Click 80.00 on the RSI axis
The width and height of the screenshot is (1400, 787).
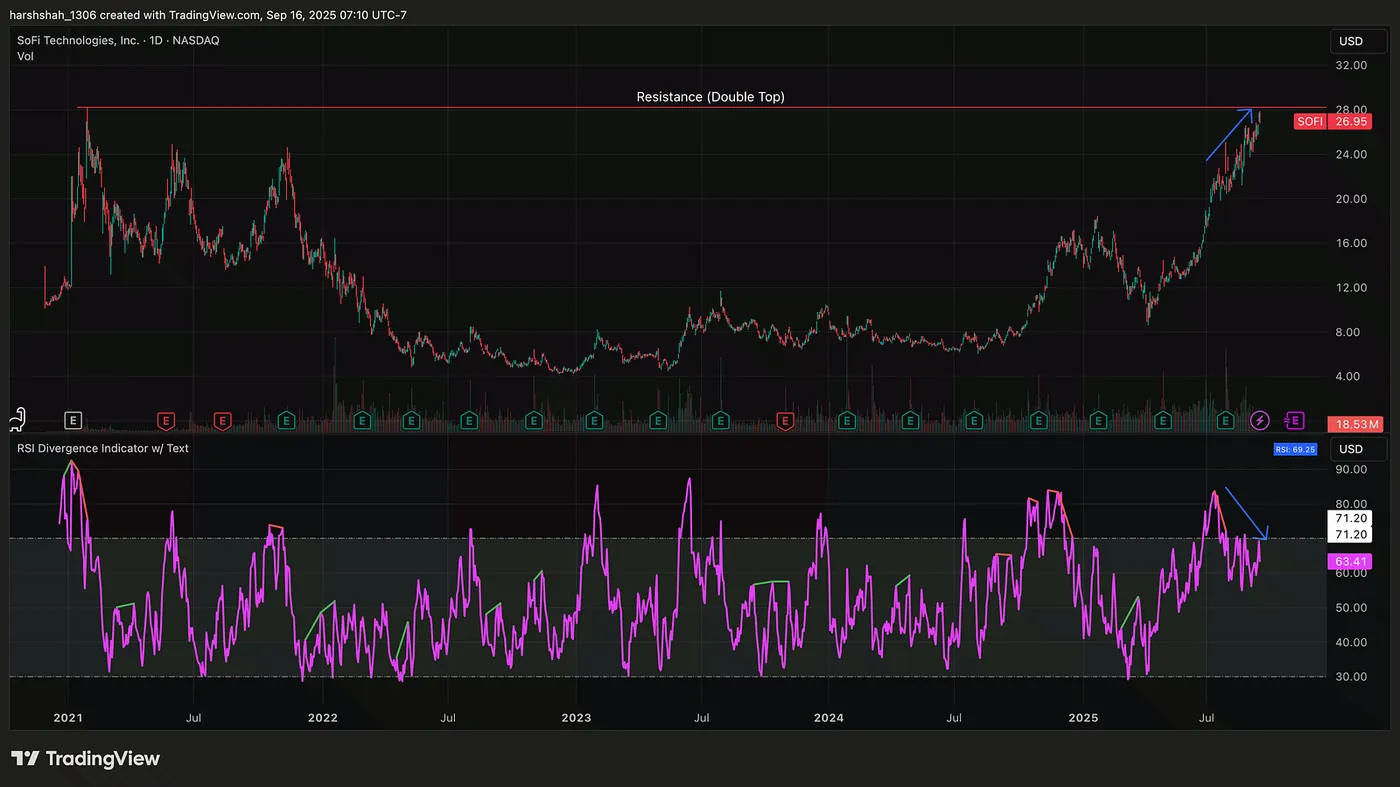click(1352, 504)
